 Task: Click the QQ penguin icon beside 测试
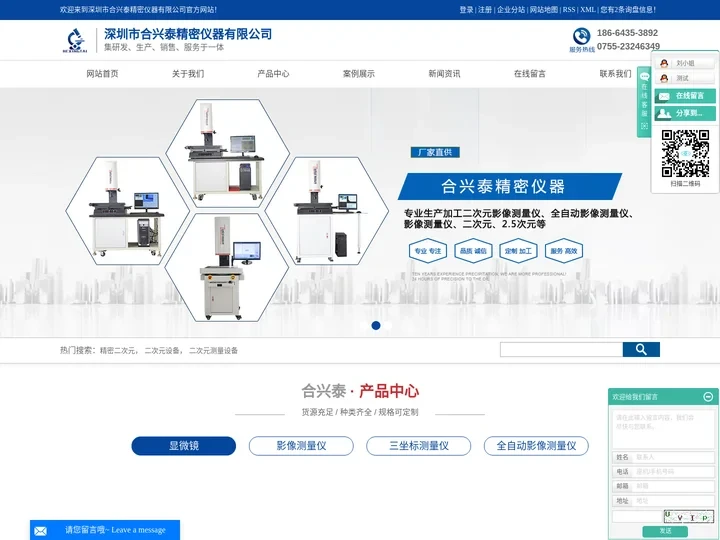click(x=664, y=79)
